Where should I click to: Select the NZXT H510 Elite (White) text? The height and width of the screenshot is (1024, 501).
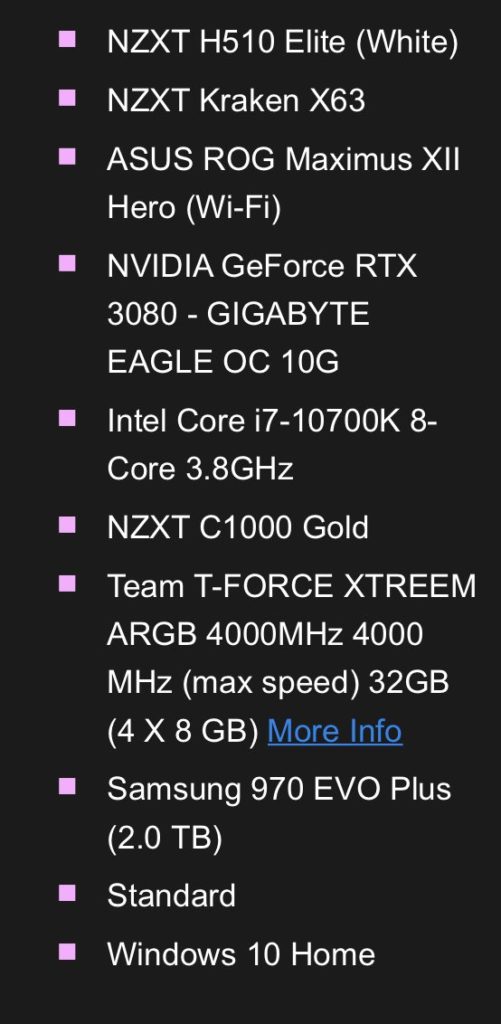[282, 42]
